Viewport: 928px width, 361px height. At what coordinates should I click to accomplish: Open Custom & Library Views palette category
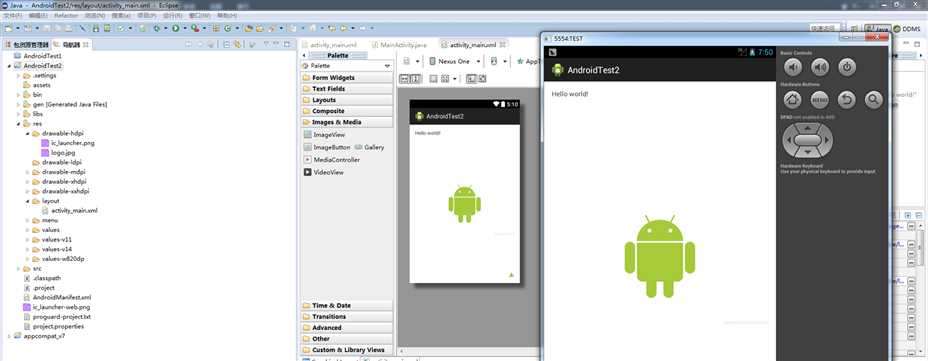click(x=346, y=350)
